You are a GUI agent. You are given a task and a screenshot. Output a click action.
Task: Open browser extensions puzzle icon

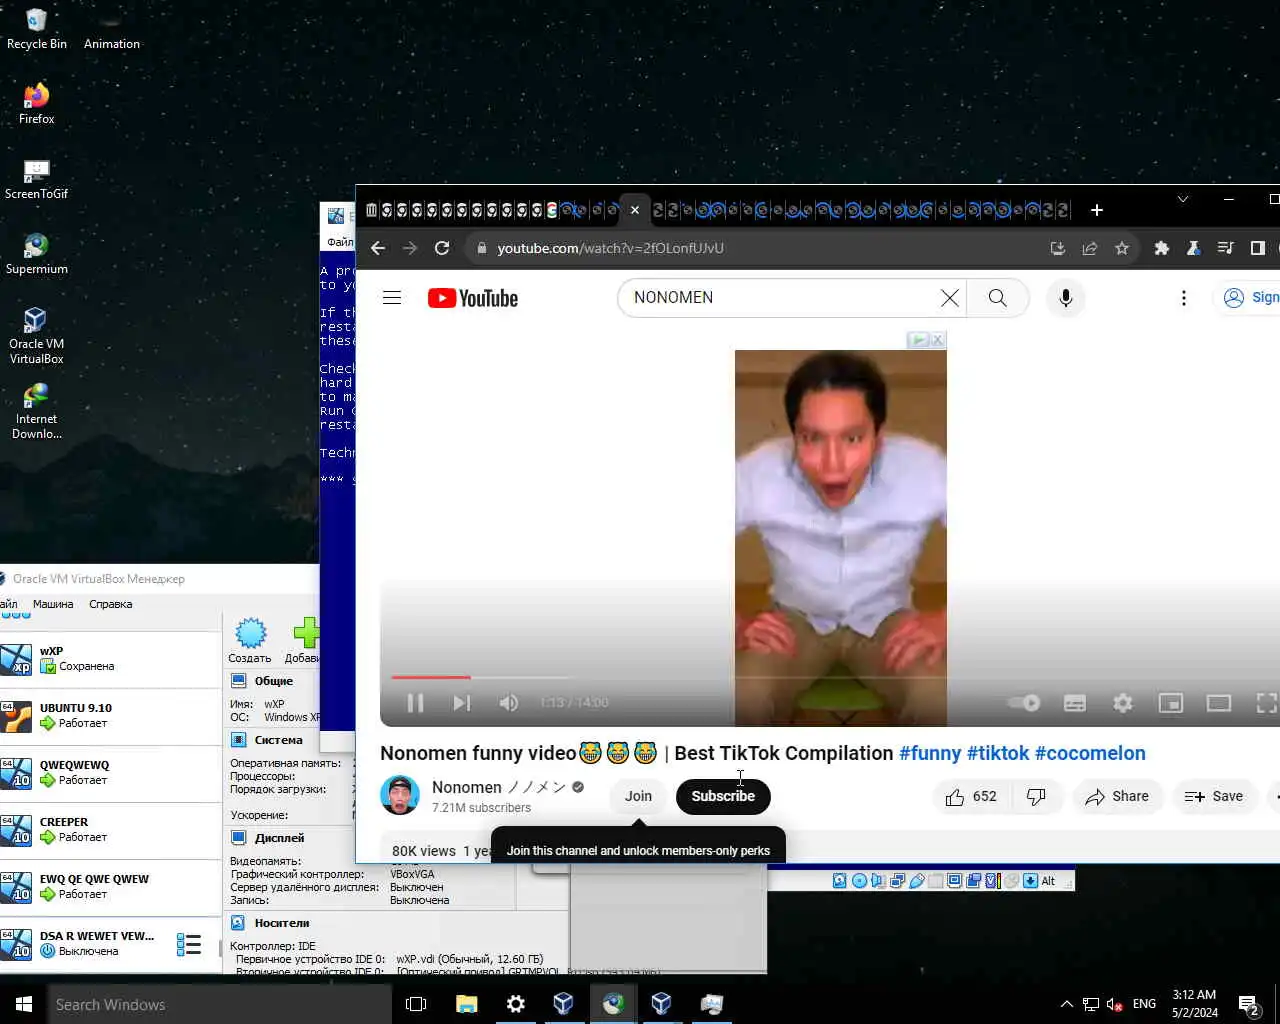coord(1161,248)
